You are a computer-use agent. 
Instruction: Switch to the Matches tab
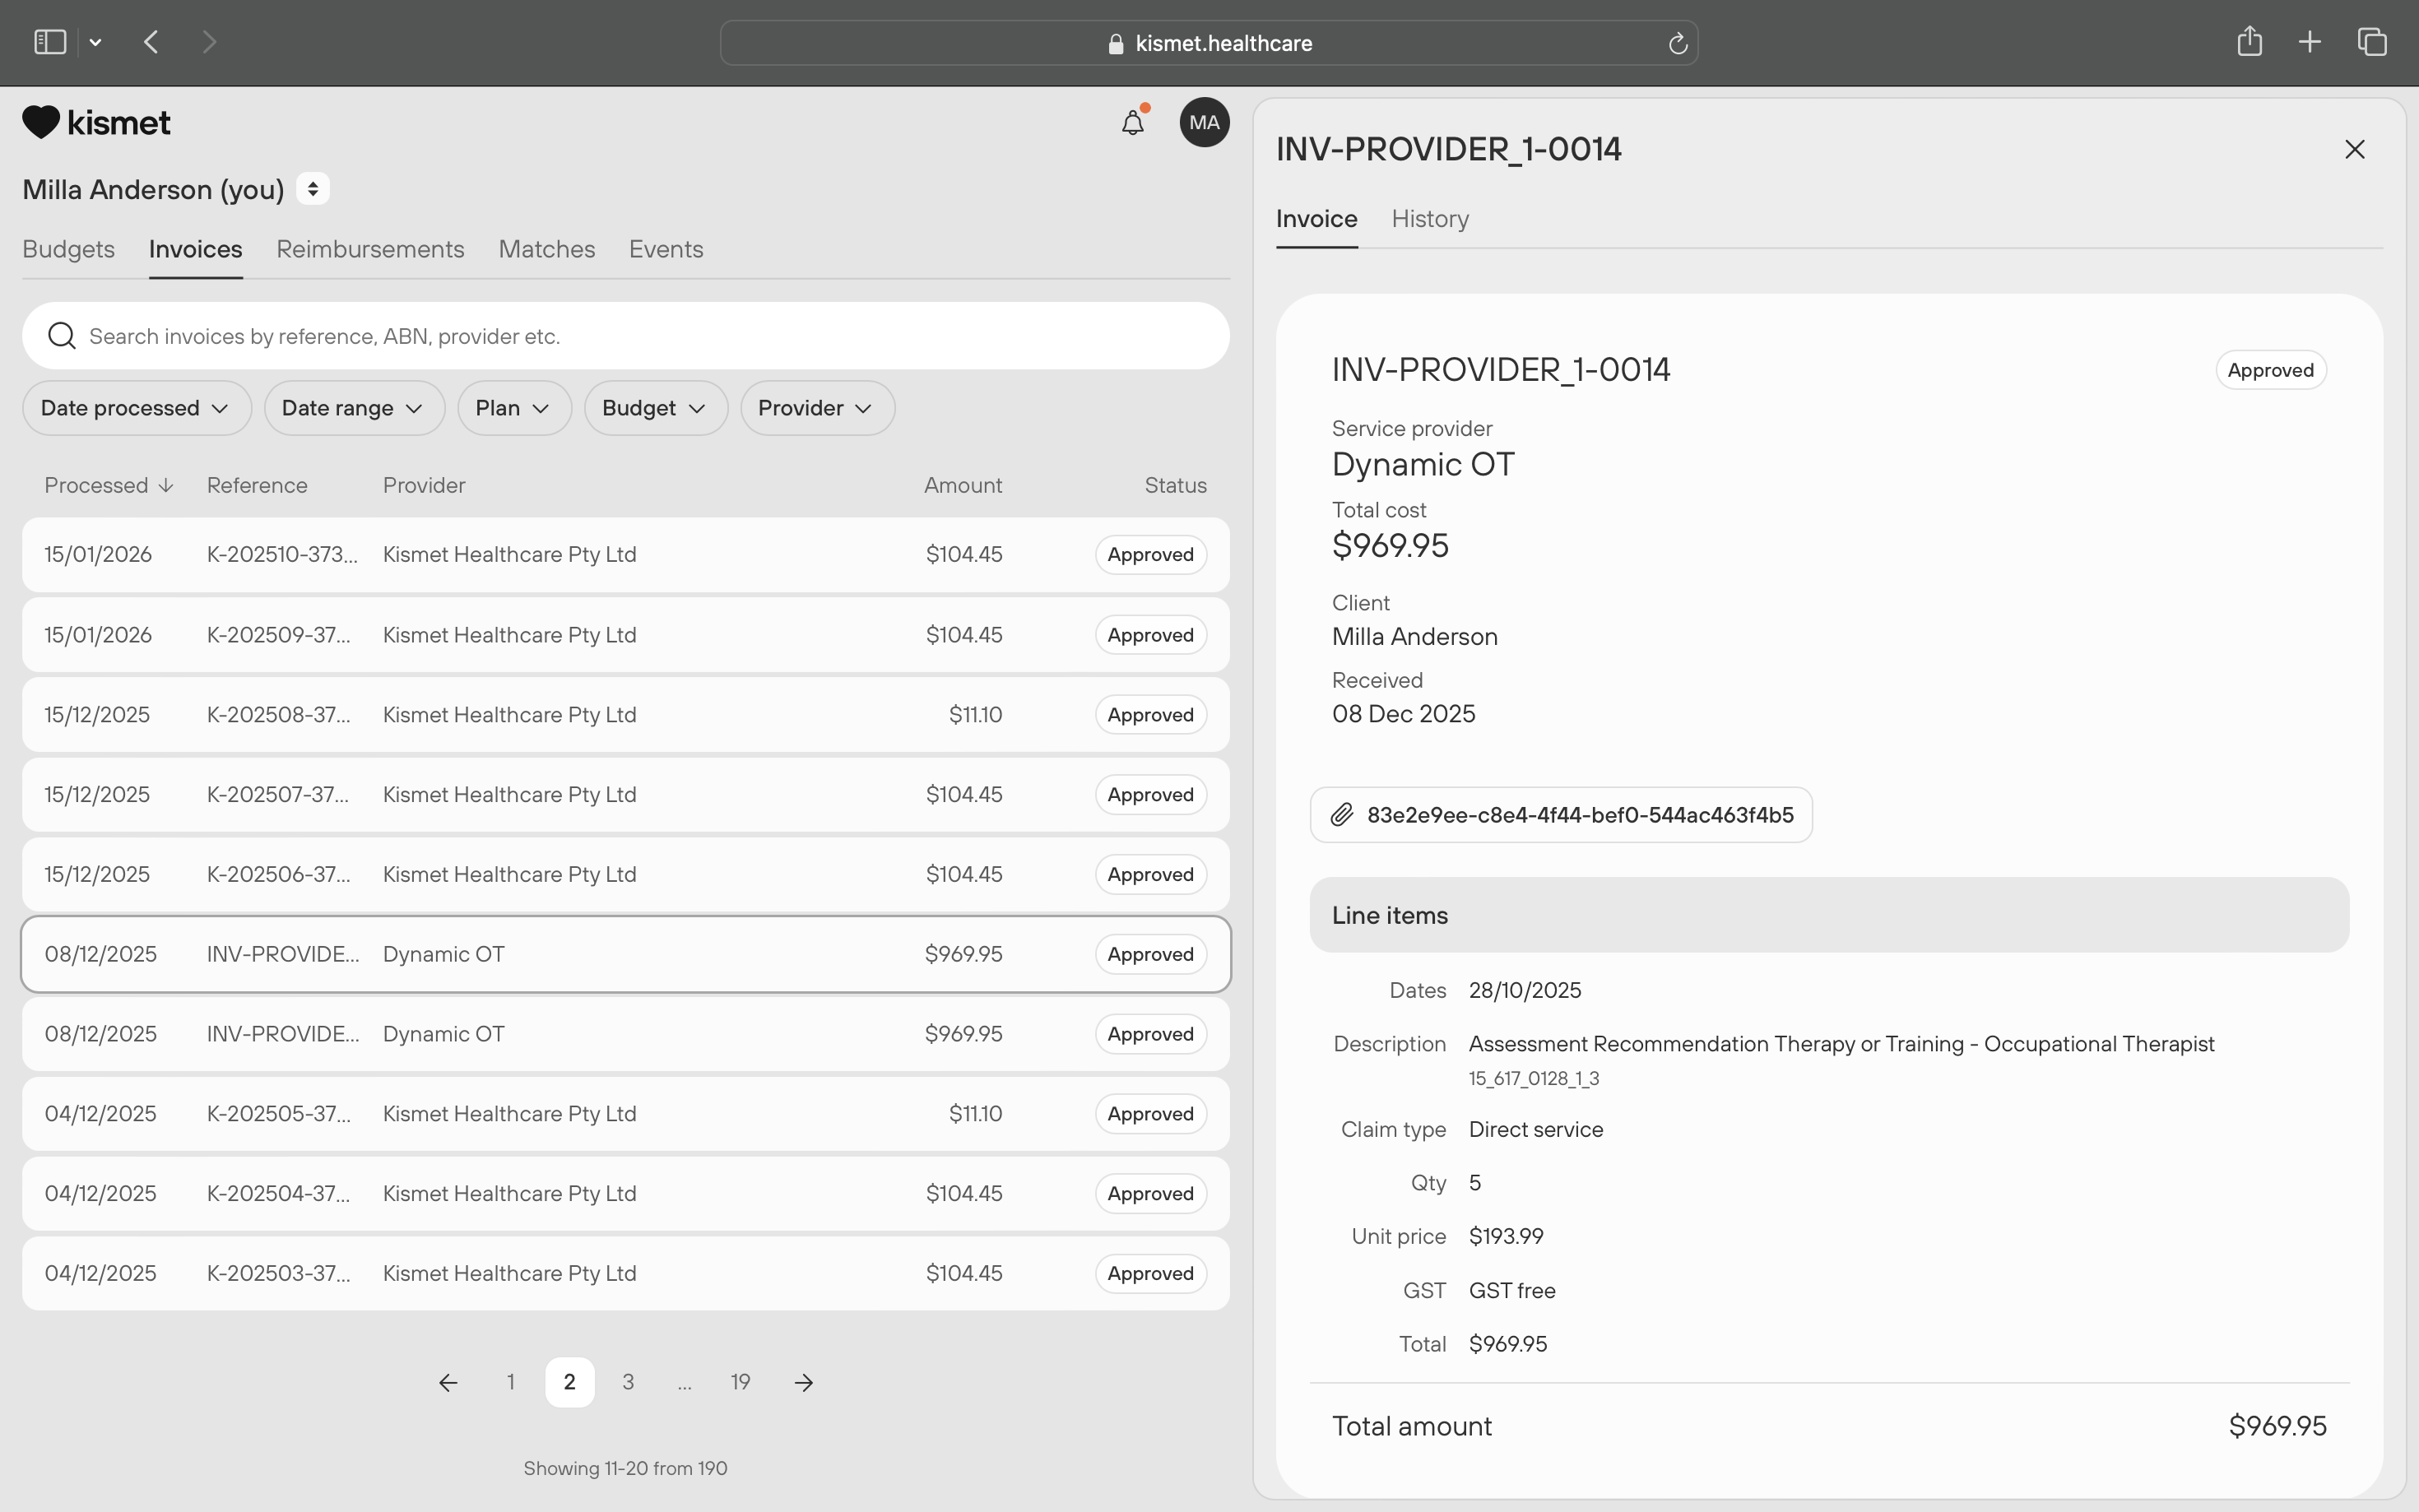click(x=547, y=249)
